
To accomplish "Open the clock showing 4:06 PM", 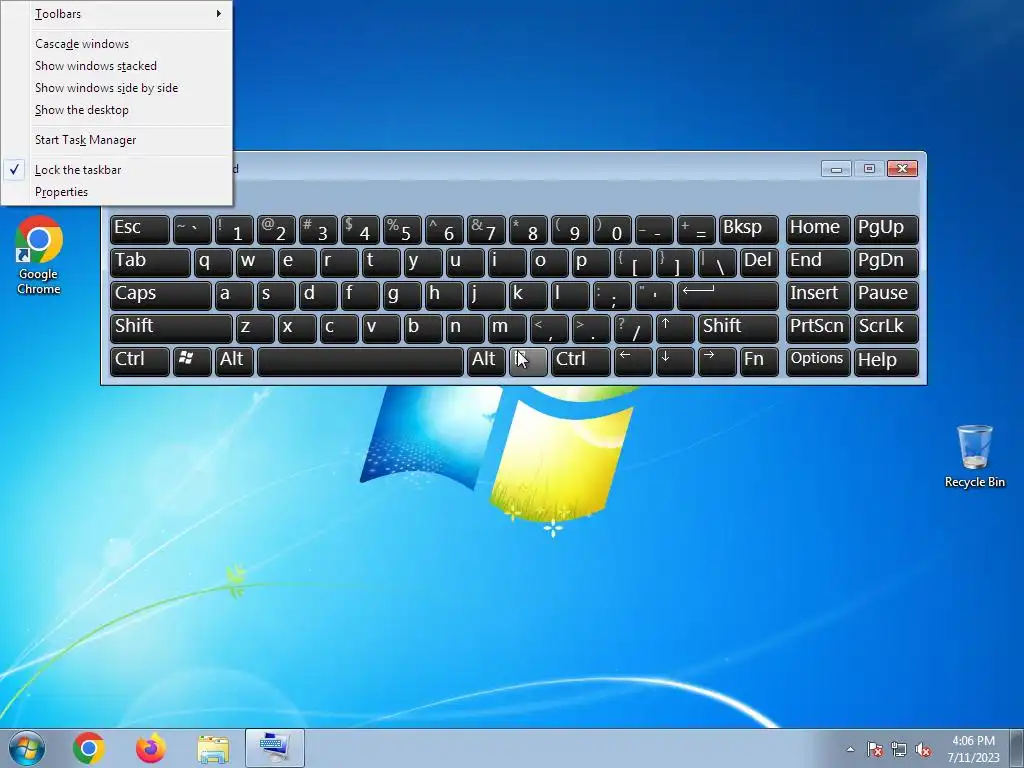I will click(973, 749).
